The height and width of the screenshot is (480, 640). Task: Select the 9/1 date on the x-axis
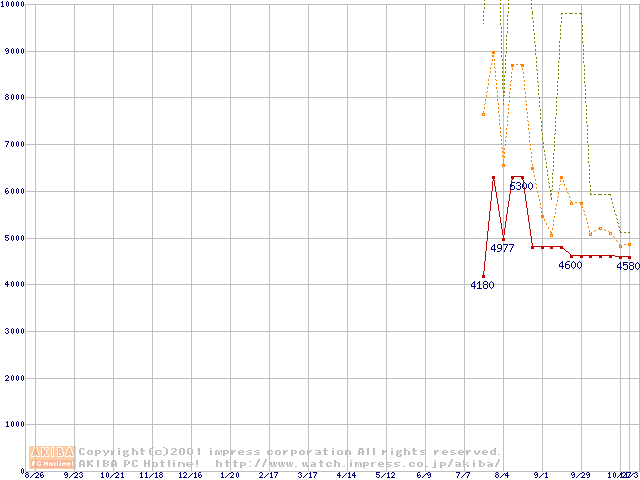541,475
